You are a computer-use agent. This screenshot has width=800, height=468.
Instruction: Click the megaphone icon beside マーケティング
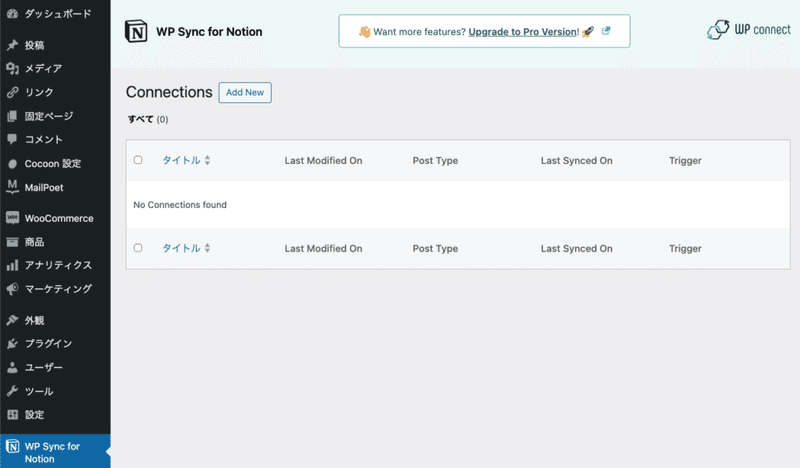[x=12, y=289]
